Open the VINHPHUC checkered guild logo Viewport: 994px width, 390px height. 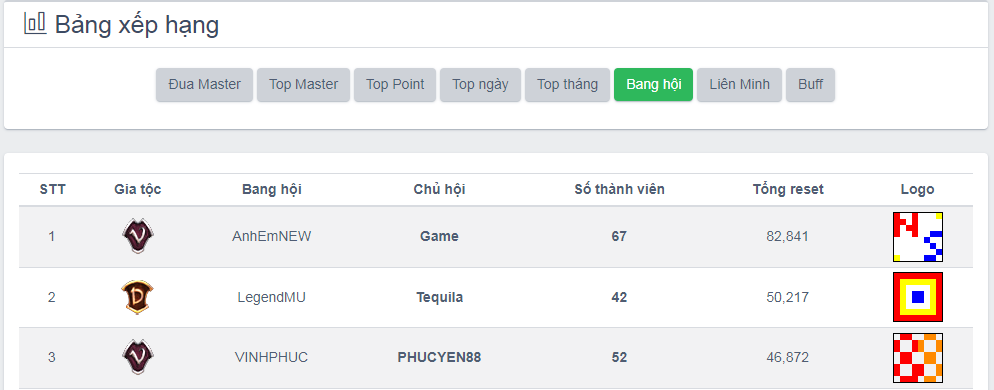(x=918, y=358)
